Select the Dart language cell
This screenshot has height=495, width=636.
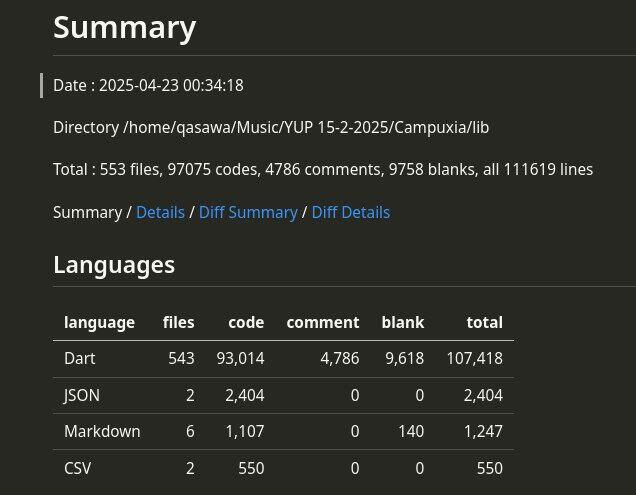pyautogui.click(x=79, y=358)
